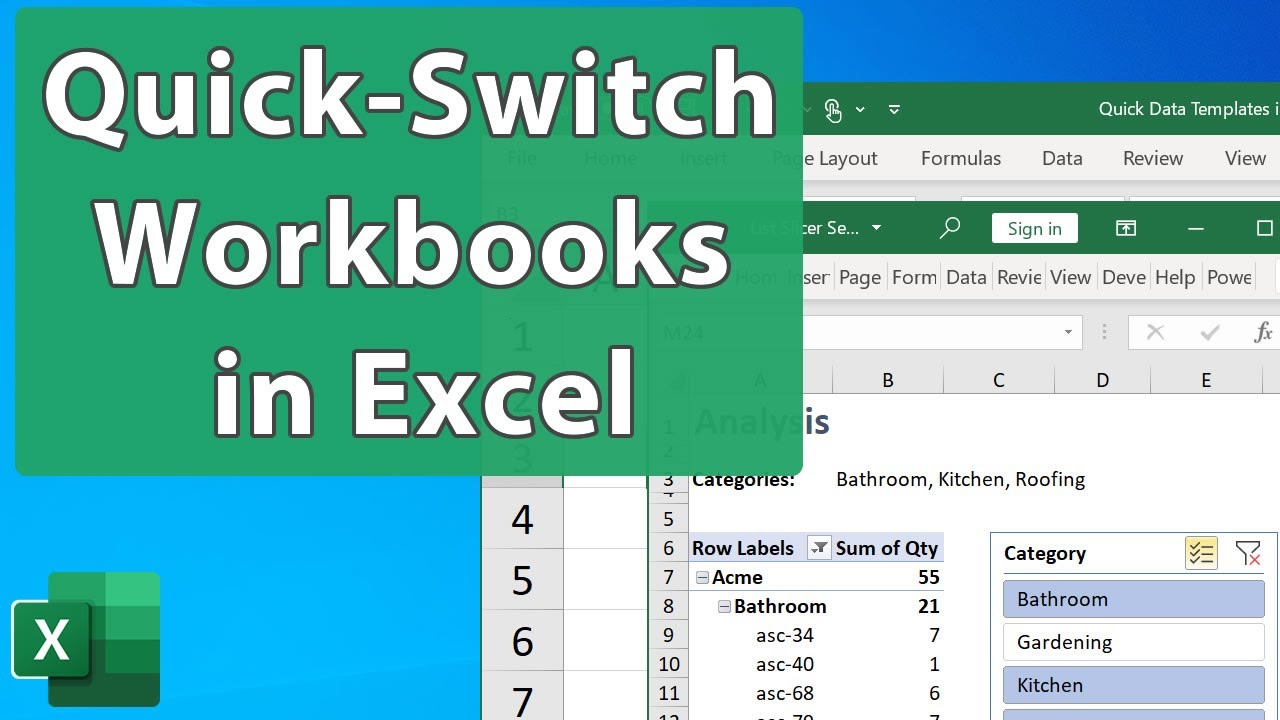Select column D header
Screen dimensions: 1280x720
click(x=1102, y=380)
